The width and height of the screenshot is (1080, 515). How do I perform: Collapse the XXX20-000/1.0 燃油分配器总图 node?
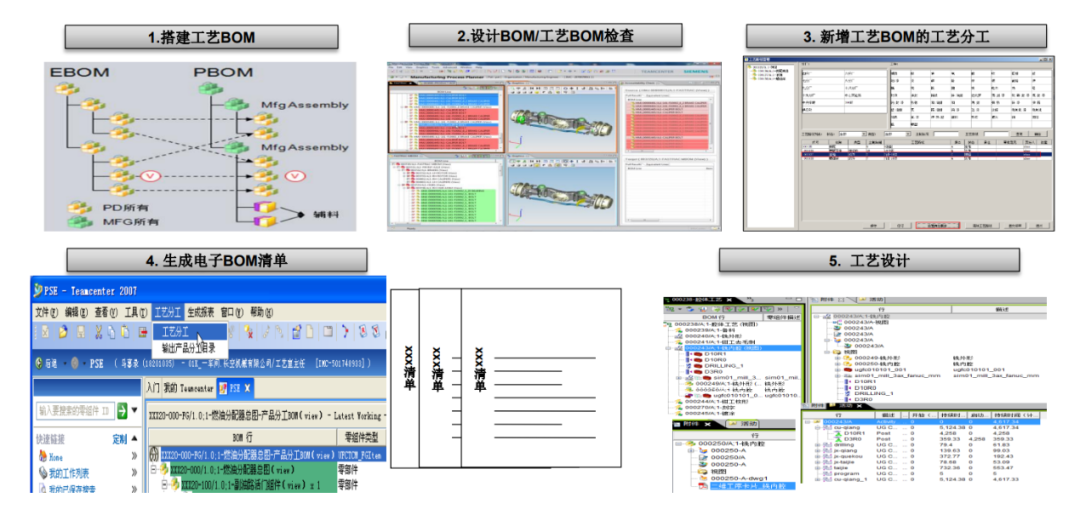pyautogui.click(x=154, y=469)
